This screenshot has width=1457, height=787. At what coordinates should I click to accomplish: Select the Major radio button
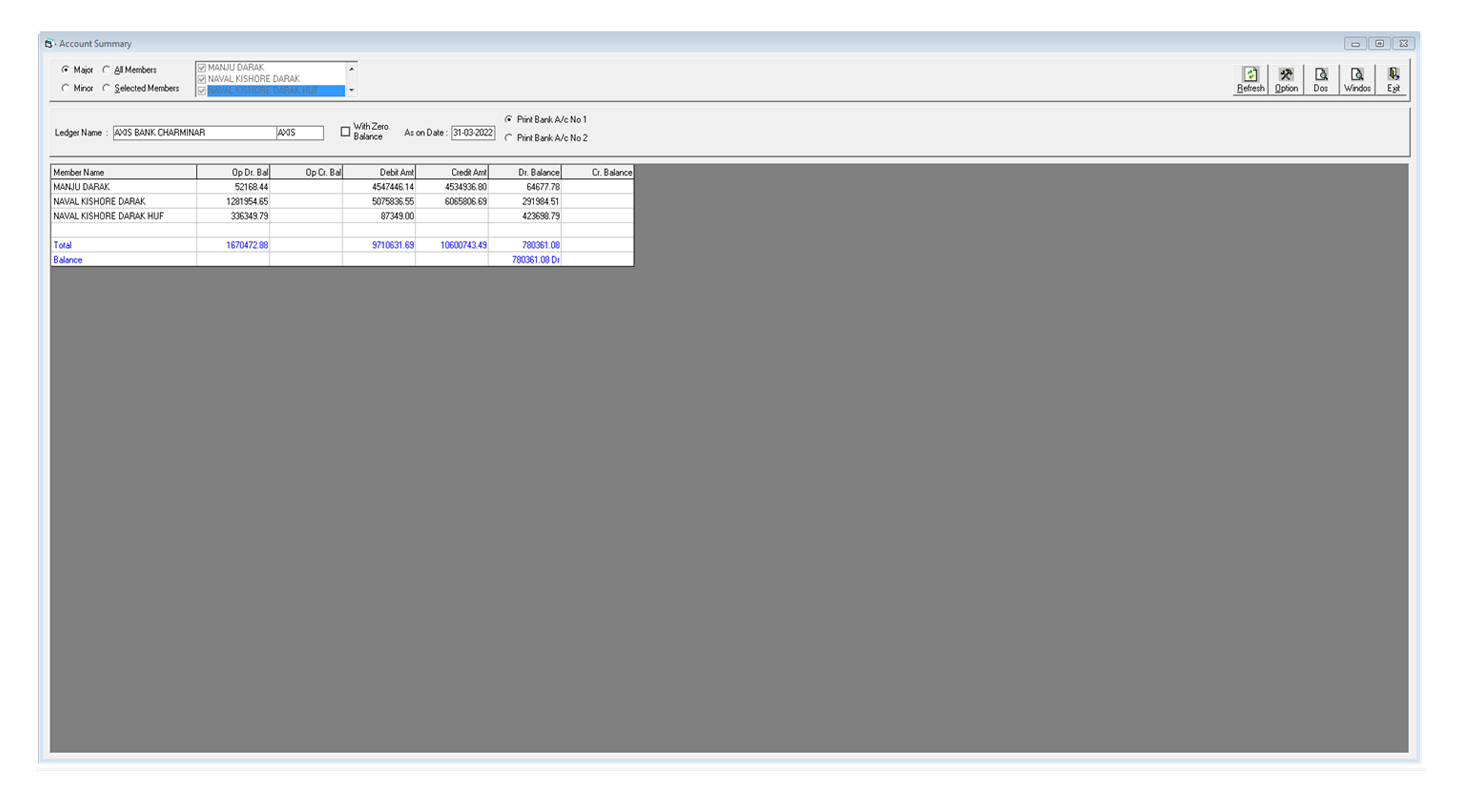click(66, 70)
